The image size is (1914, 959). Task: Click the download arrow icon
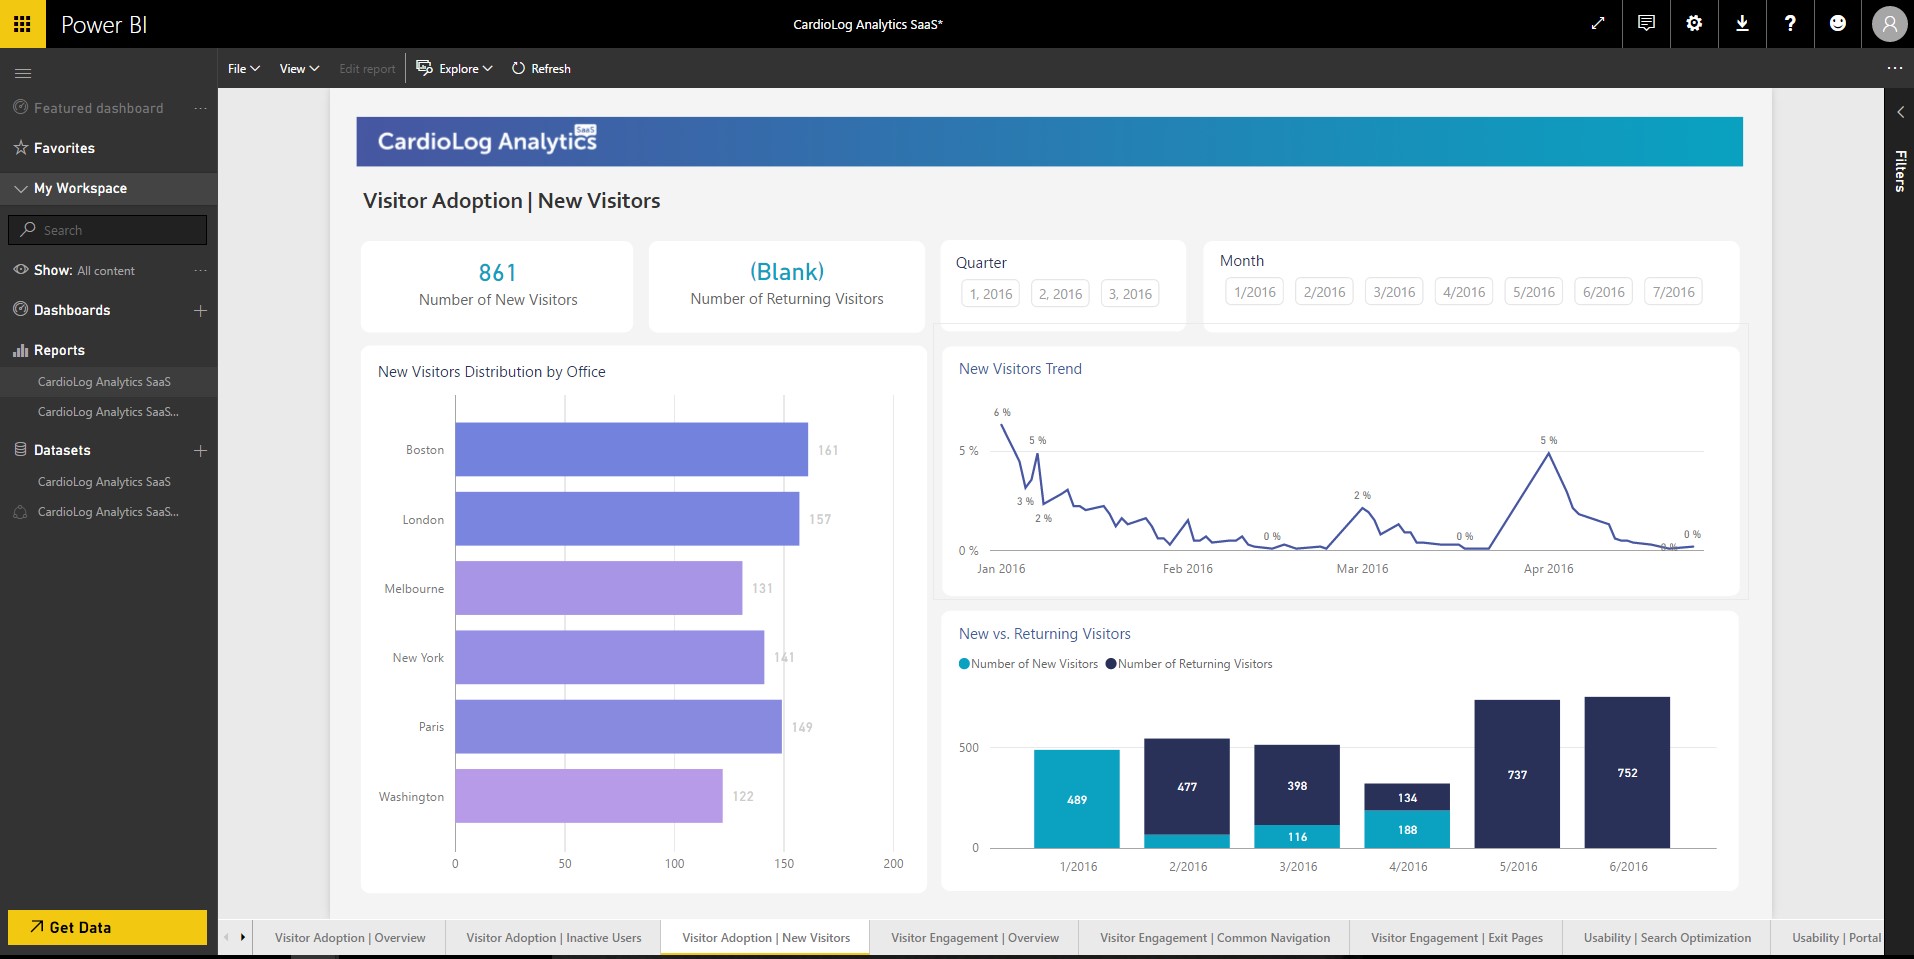pos(1742,23)
